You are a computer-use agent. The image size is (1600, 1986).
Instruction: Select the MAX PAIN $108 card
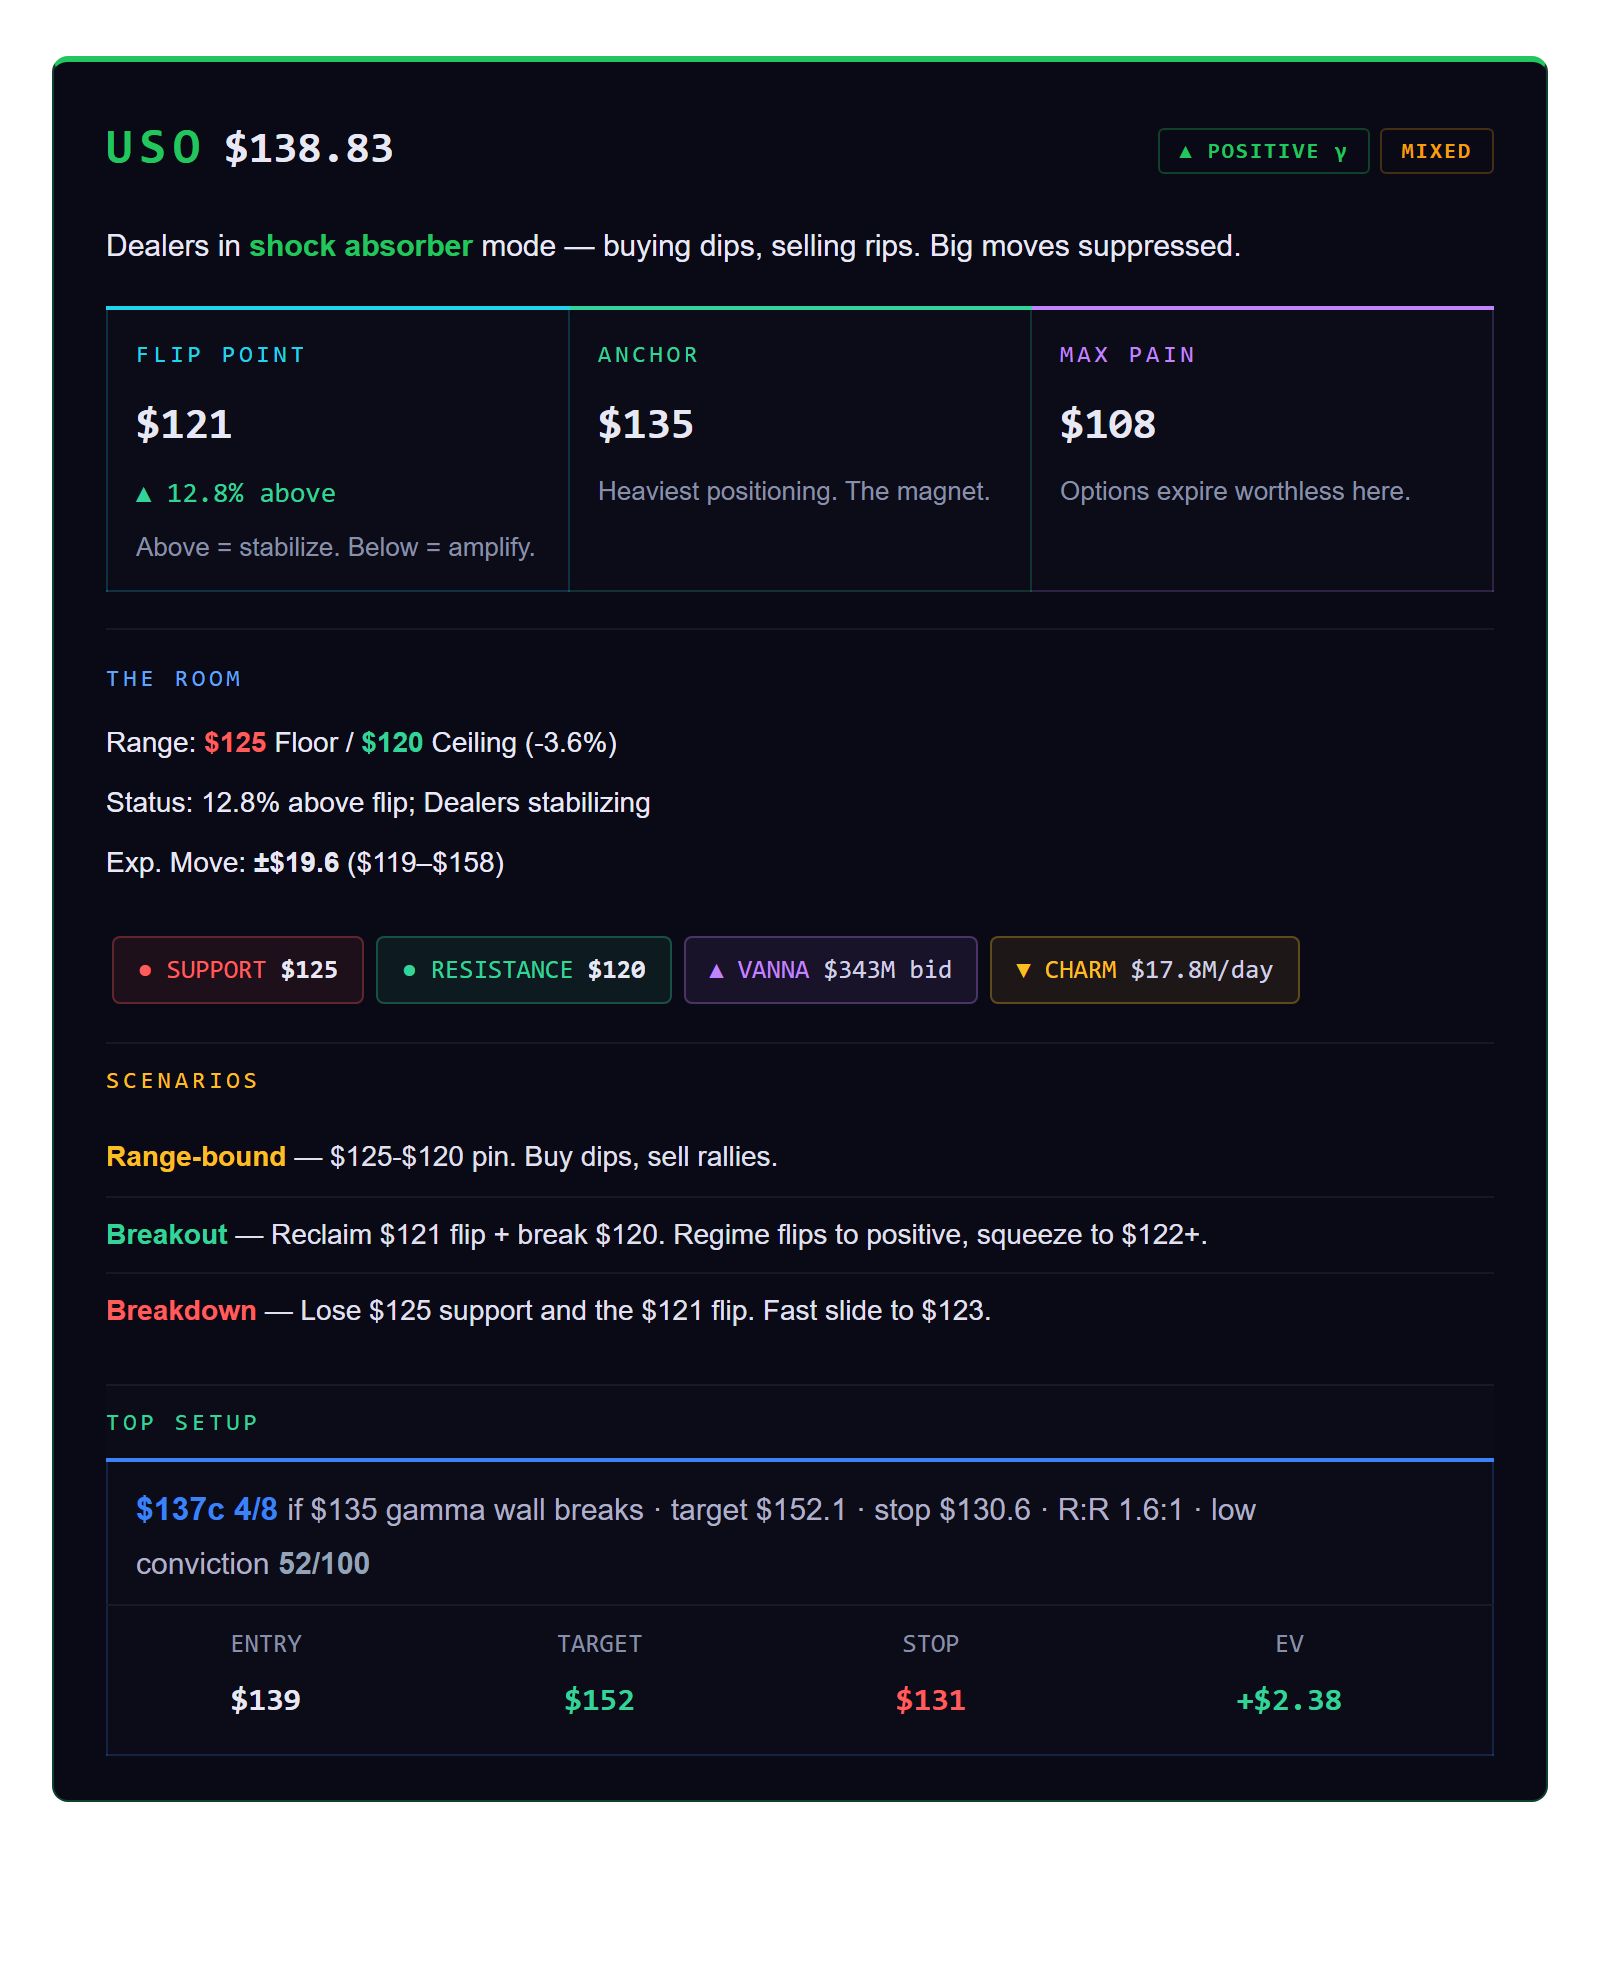1261,450
